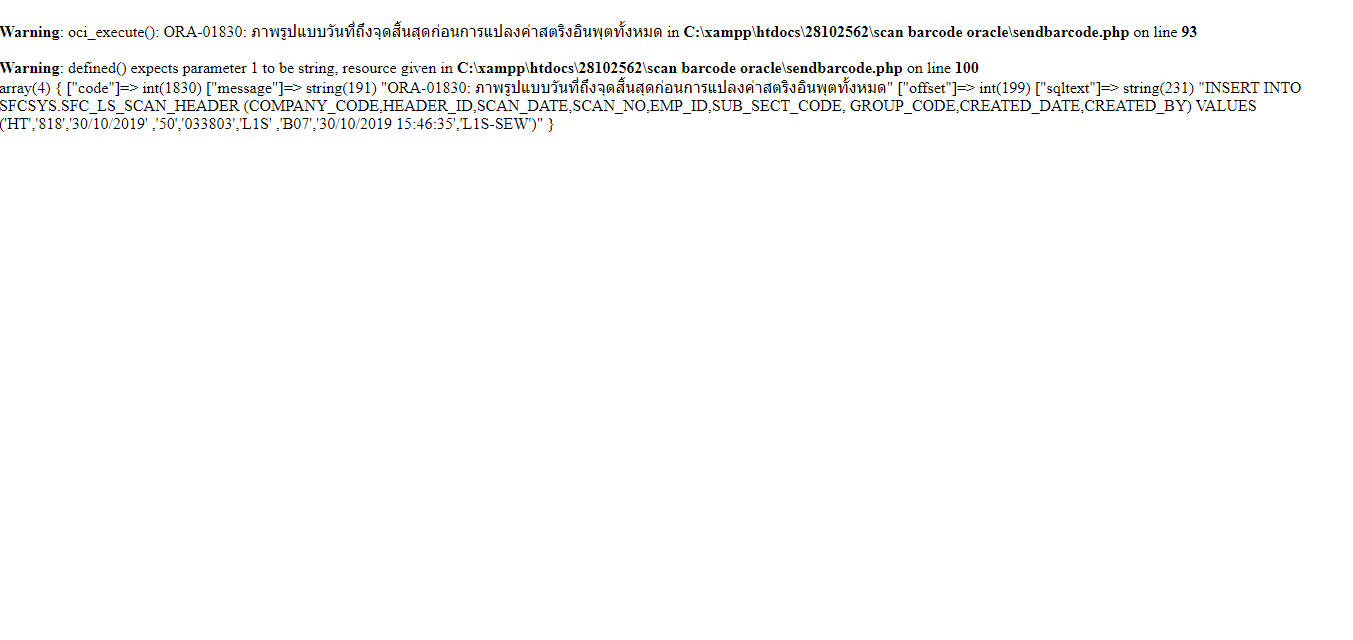Click the oci_execute() function name

(113, 32)
